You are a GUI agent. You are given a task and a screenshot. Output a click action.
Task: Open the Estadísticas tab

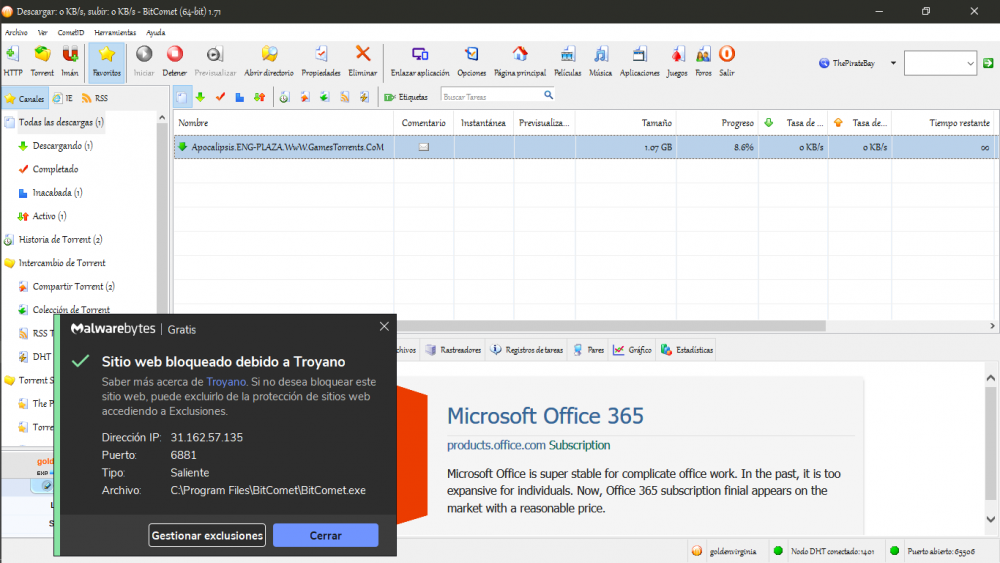[687, 349]
